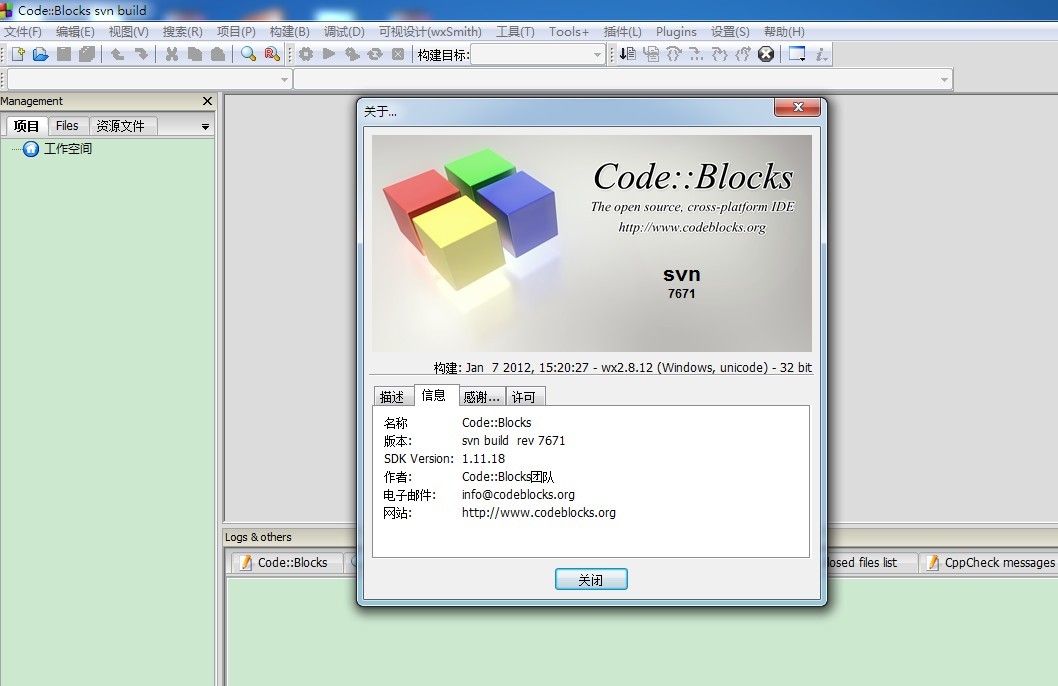Viewport: 1058px width, 686px height.
Task: Switch to the 资源文件 tab
Action: tap(121, 126)
